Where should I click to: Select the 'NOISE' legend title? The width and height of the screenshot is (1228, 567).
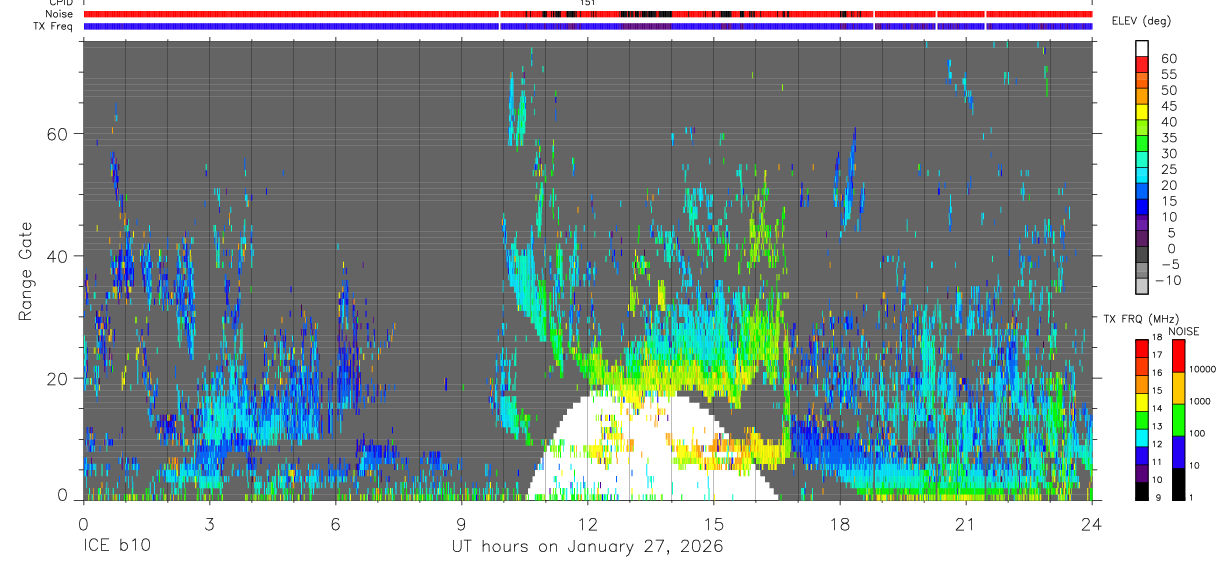pyautogui.click(x=1184, y=331)
